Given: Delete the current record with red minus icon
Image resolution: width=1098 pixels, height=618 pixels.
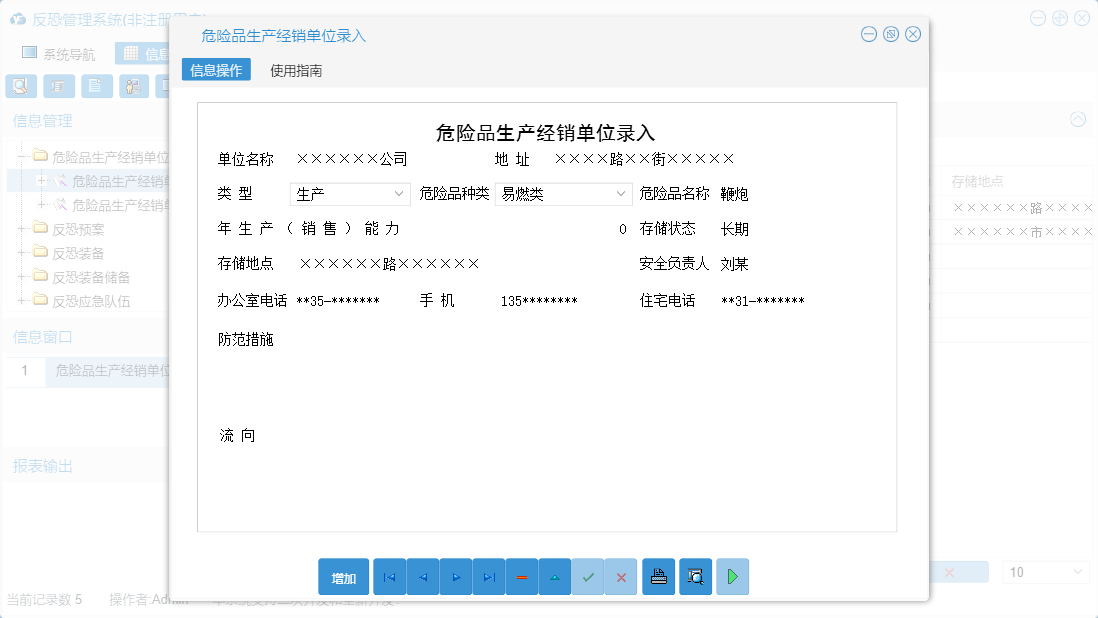Looking at the screenshot, I should (521, 576).
